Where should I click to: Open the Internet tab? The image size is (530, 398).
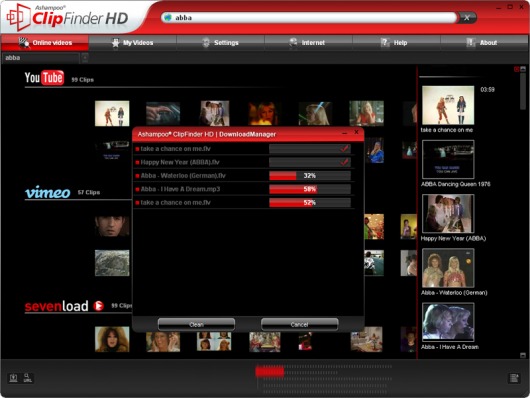click(x=308, y=43)
